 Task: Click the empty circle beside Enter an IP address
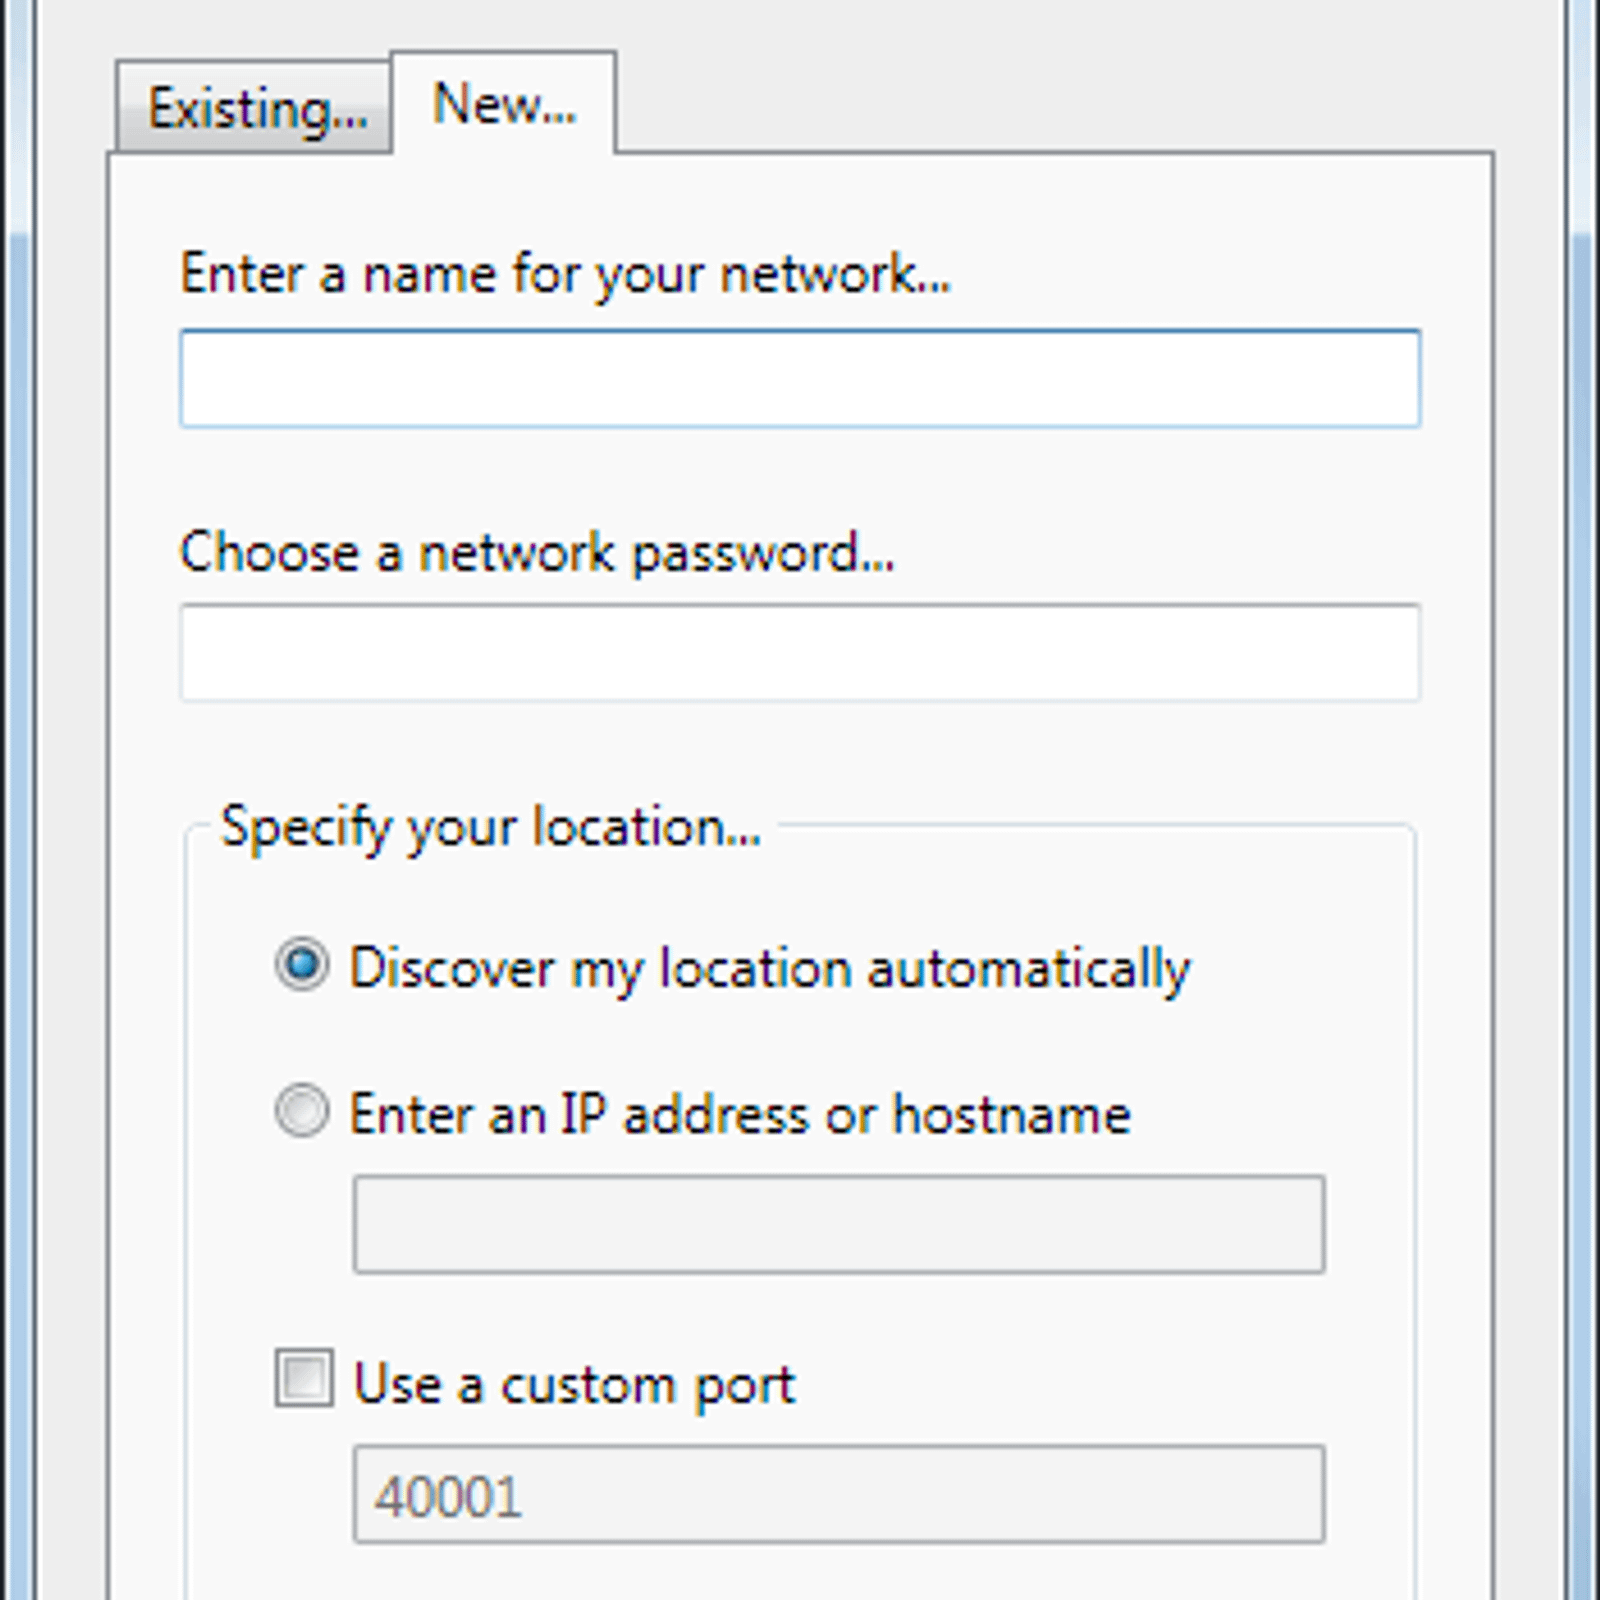pos(302,1111)
